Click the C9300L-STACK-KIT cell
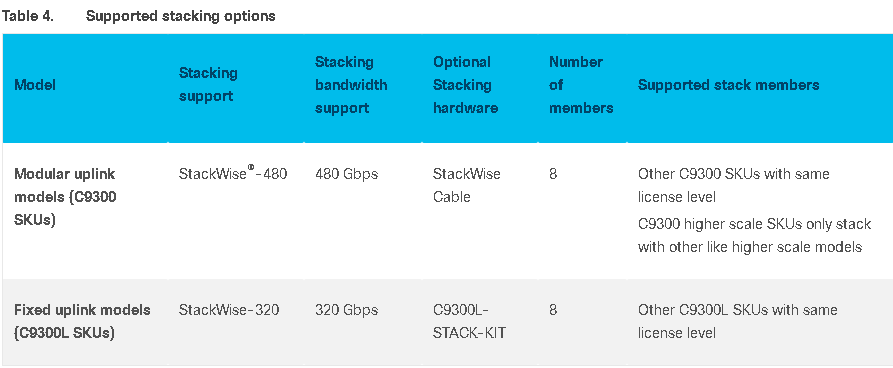Viewport: 893px width, 368px height. coord(469,321)
